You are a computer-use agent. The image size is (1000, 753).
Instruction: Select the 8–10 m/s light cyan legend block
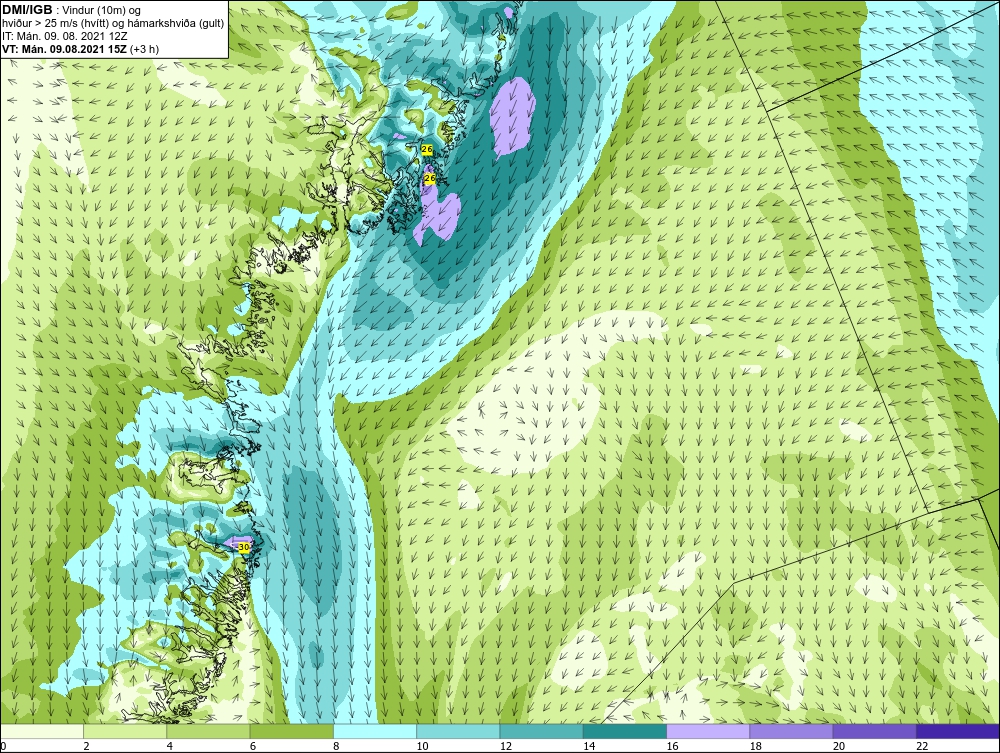pyautogui.click(x=375, y=731)
